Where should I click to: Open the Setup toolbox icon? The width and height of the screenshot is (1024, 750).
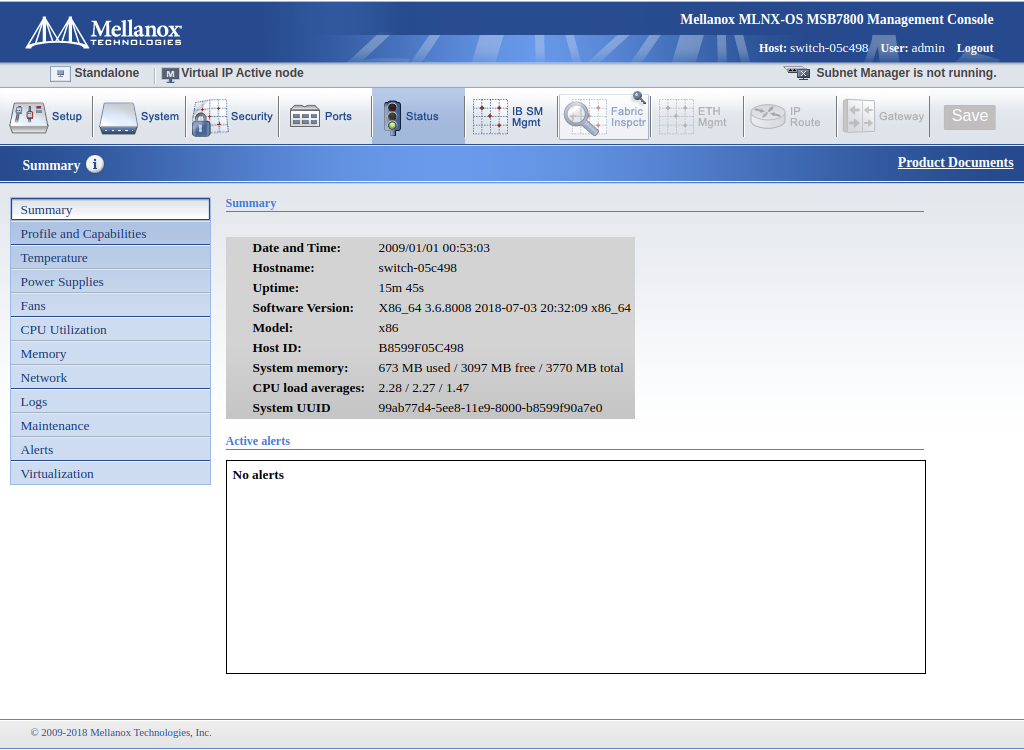pos(28,118)
